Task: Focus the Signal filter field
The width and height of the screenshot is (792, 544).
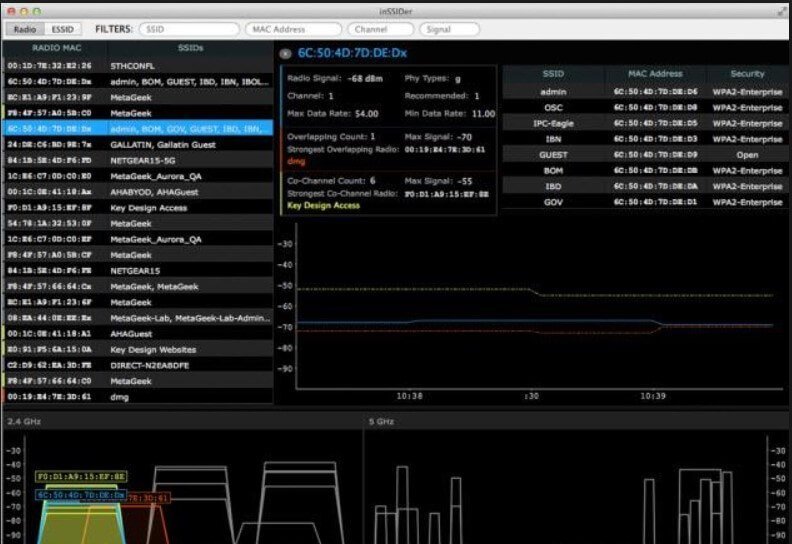Action: point(450,29)
